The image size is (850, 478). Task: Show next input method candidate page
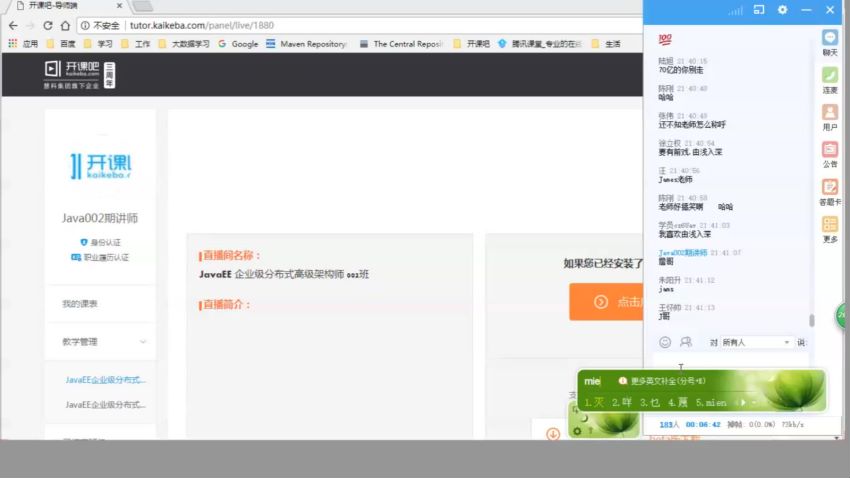click(x=743, y=403)
